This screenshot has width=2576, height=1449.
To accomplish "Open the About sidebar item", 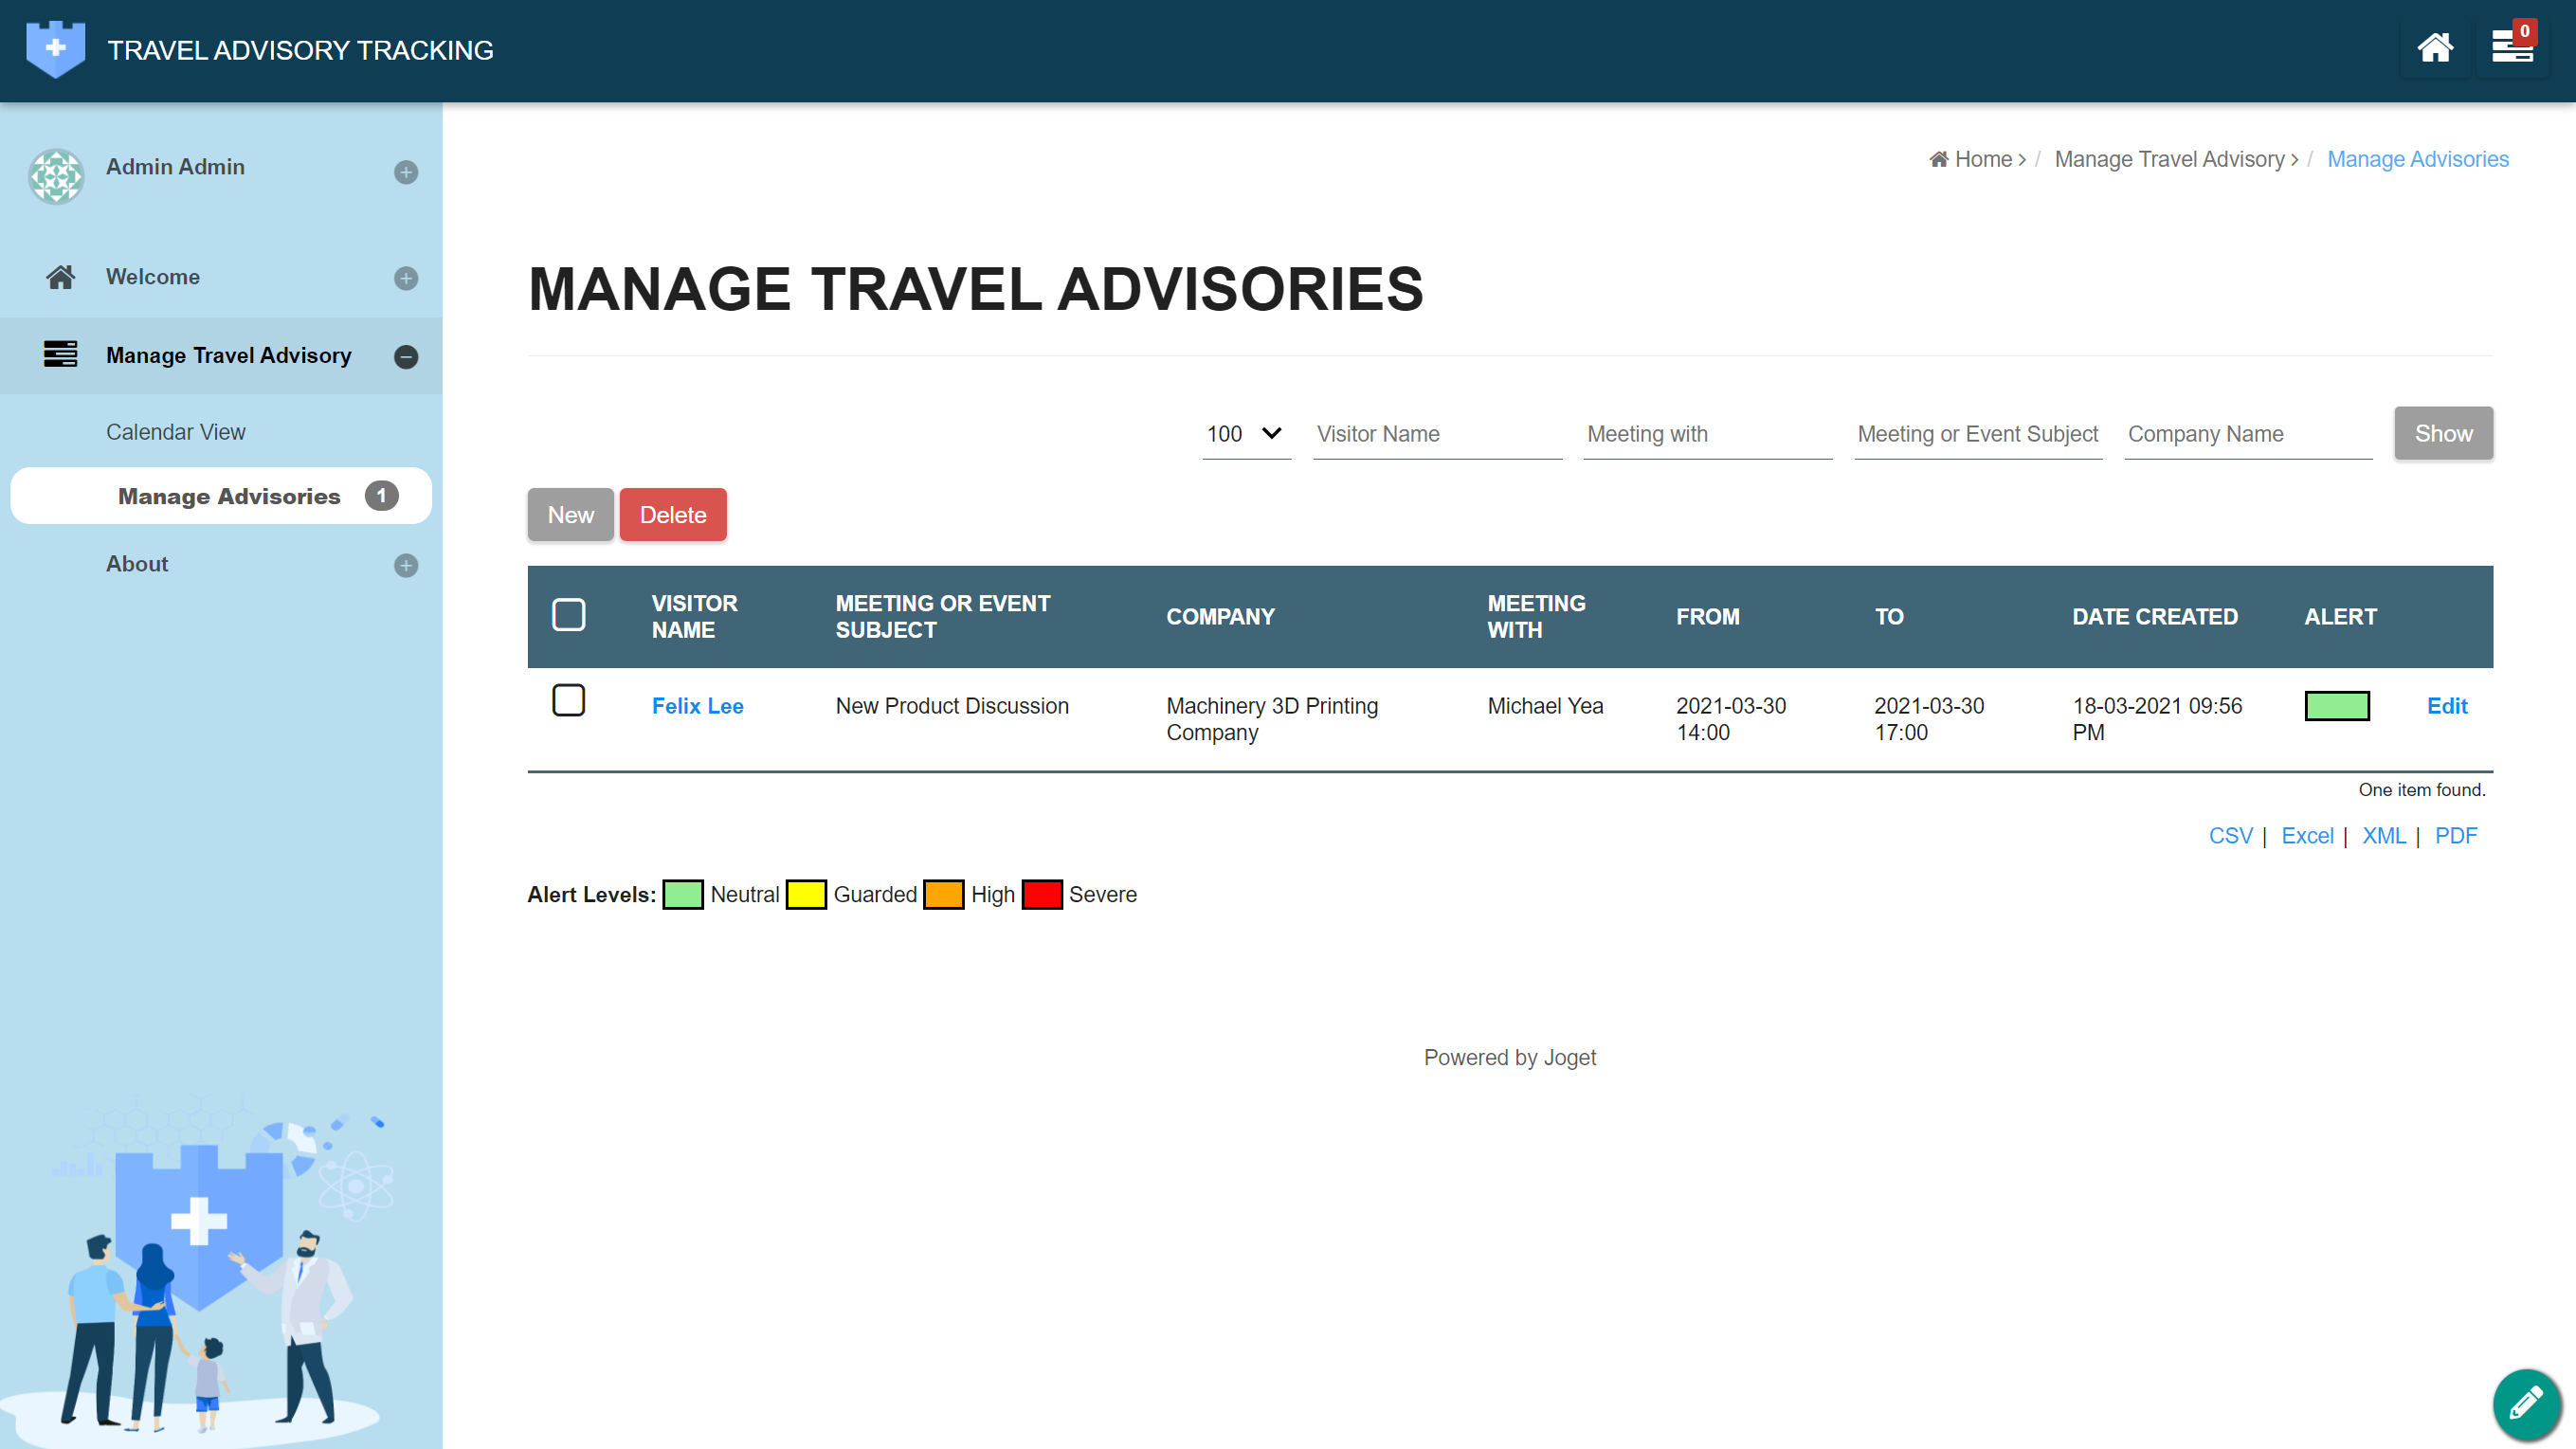I will coord(137,564).
